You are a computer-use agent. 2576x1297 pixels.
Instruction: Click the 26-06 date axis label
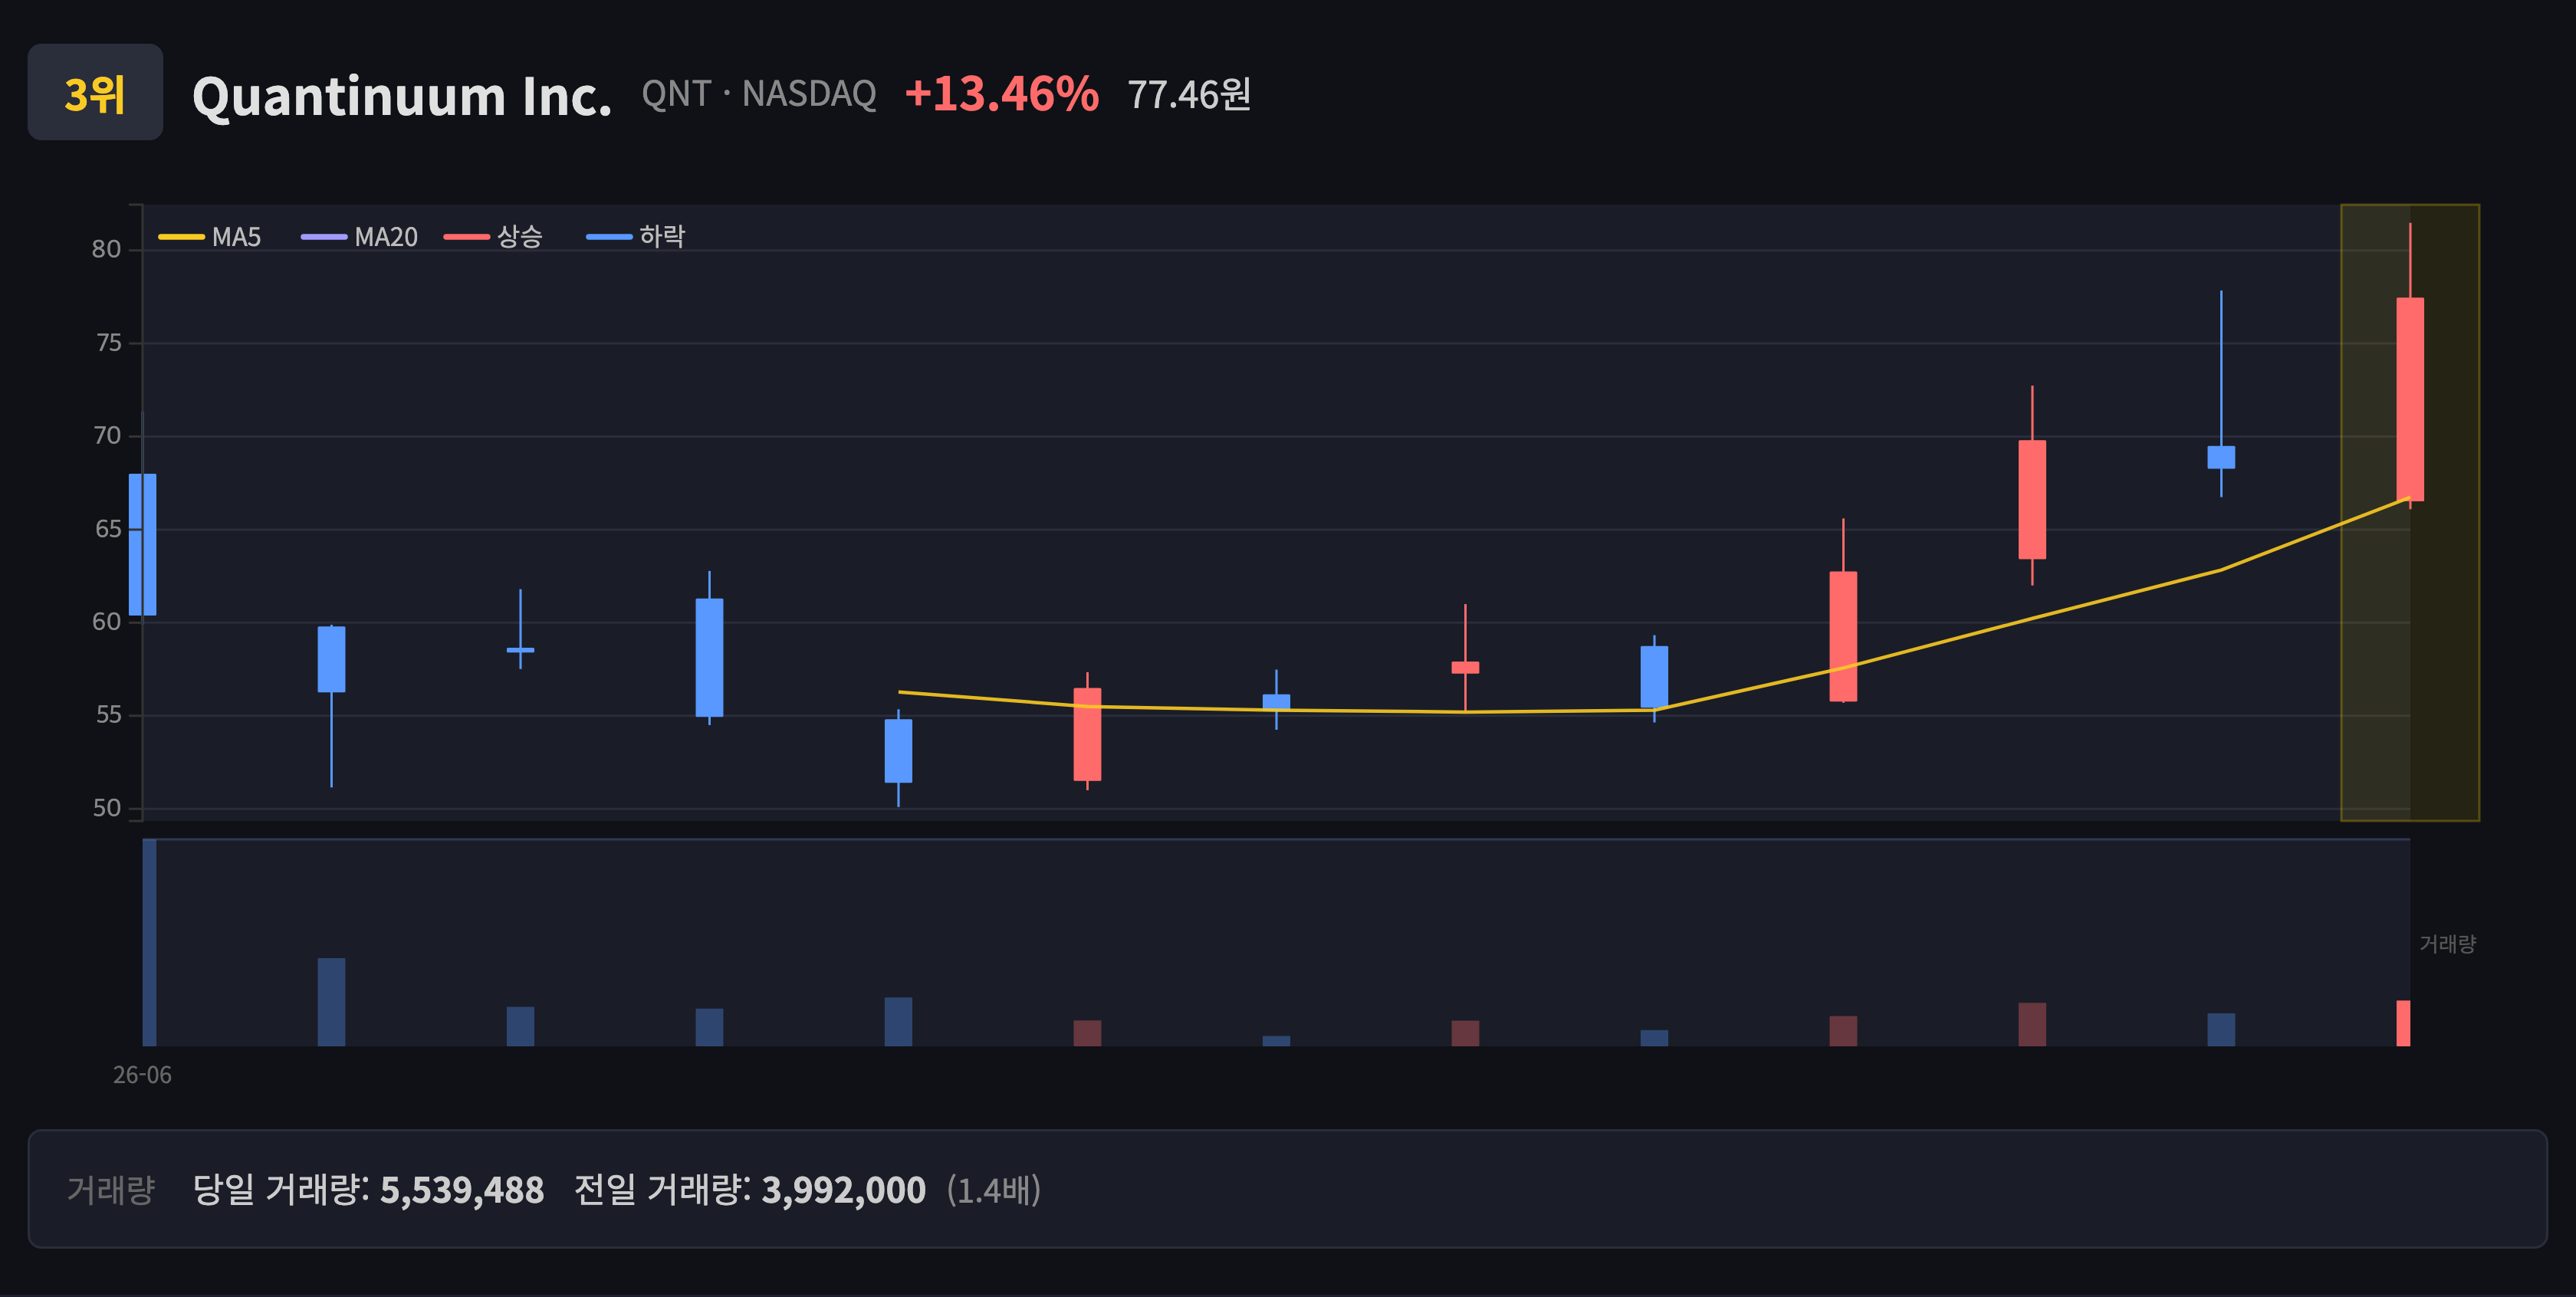coord(142,1075)
